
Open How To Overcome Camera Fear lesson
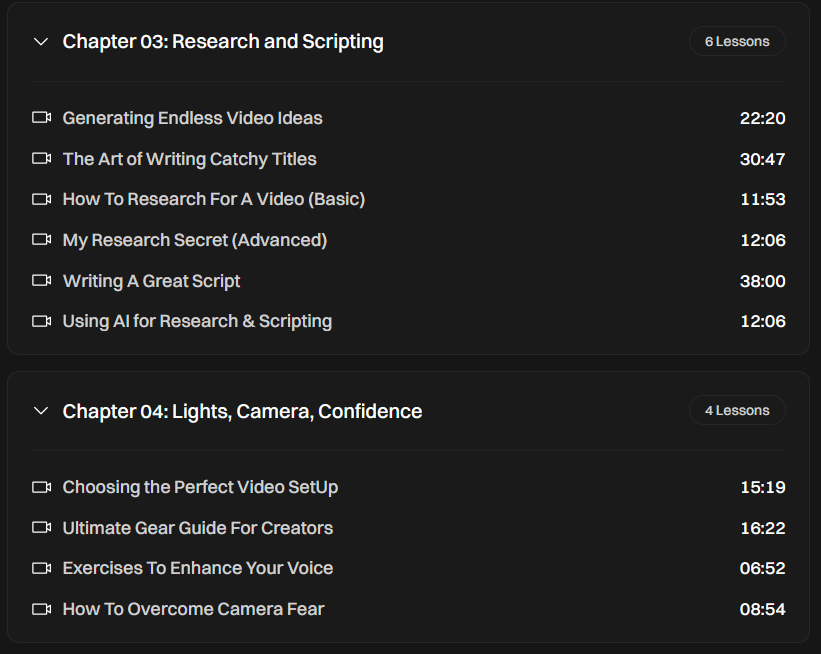tap(193, 609)
